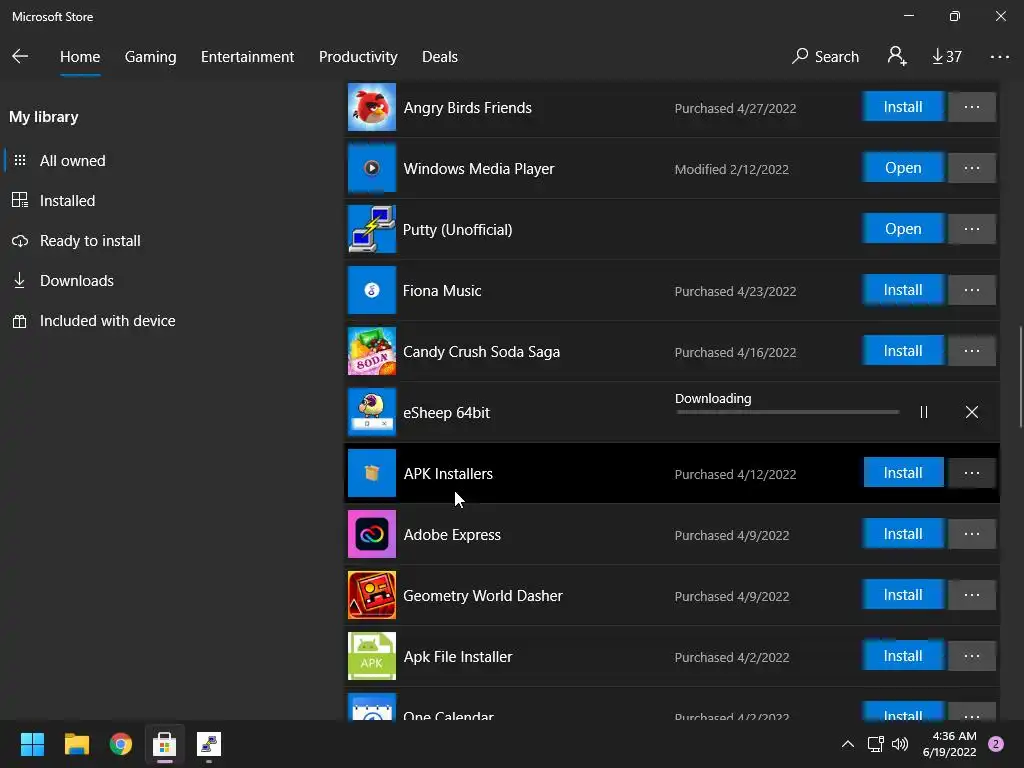Click the Candy Crush Soda Saga title
The width and height of the screenshot is (1024, 768).
(x=481, y=352)
